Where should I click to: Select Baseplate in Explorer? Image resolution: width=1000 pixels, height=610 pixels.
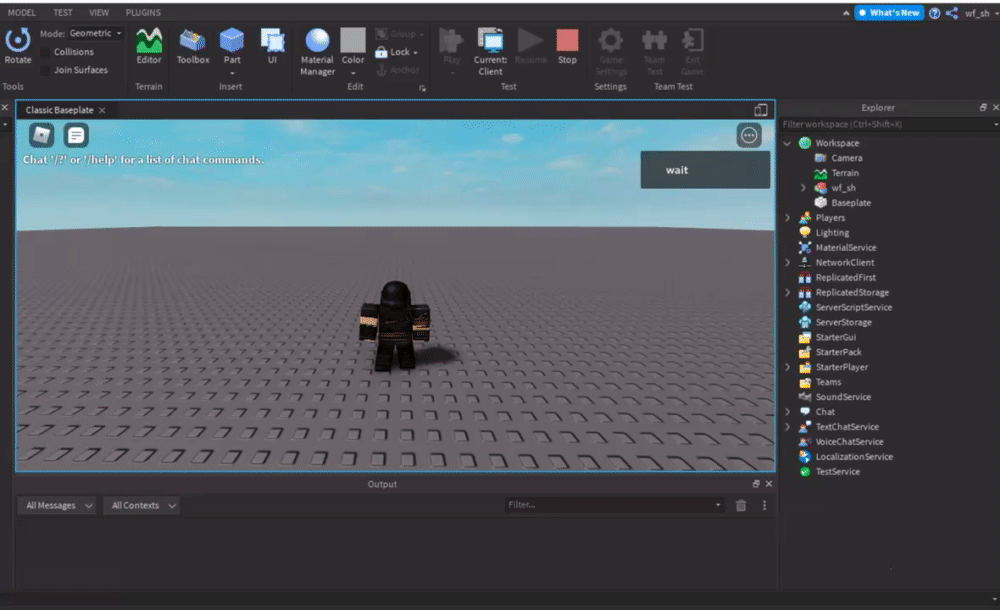[x=851, y=203]
